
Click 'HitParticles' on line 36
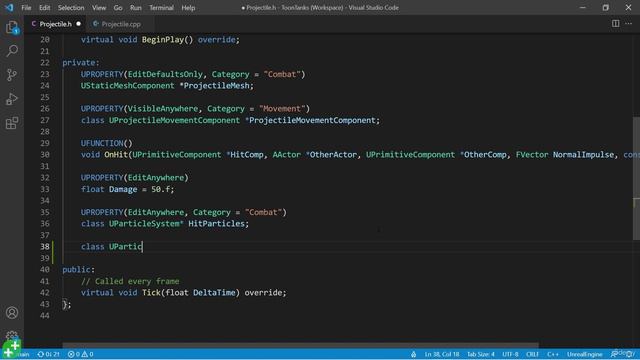point(216,224)
